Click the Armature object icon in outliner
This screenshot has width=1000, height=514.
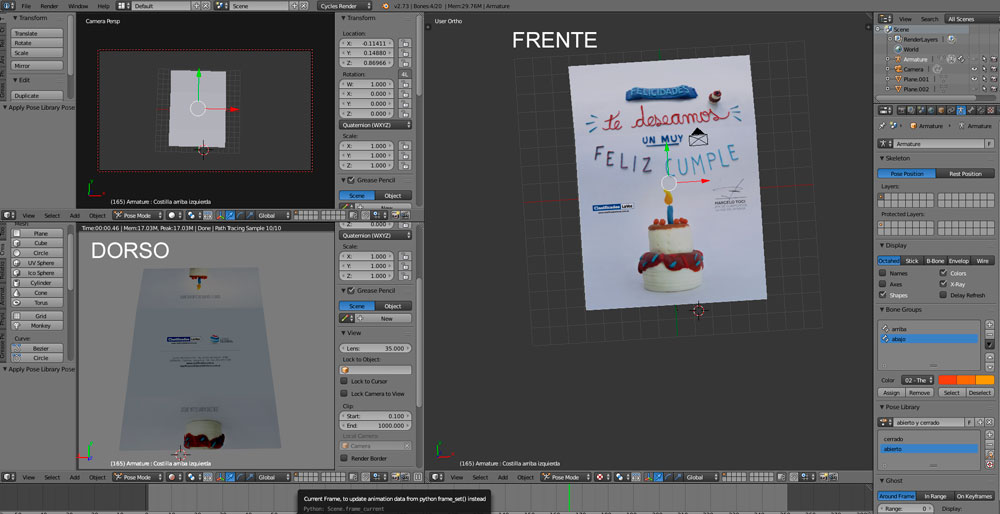tap(897, 59)
